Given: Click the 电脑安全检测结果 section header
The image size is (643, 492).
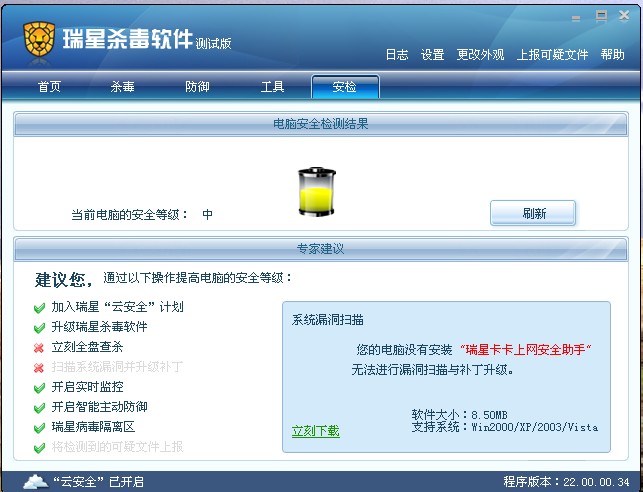Looking at the screenshot, I should (321, 124).
